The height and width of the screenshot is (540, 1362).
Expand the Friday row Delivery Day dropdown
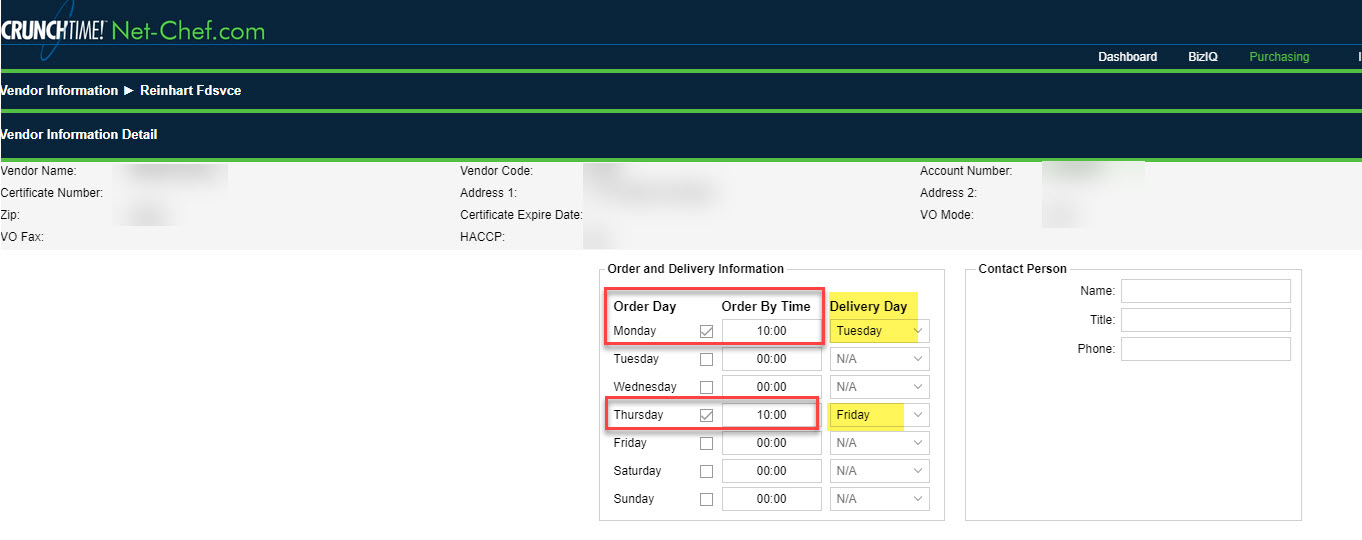(879, 443)
